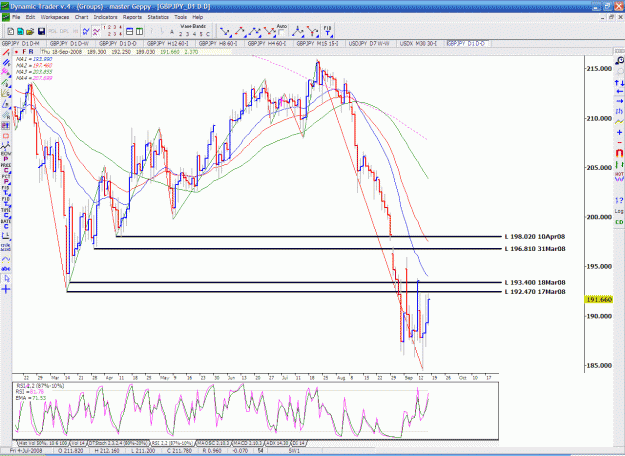625x456 pixels.
Task: Open the ADX indicator tab at bottom
Action: (x=277, y=443)
